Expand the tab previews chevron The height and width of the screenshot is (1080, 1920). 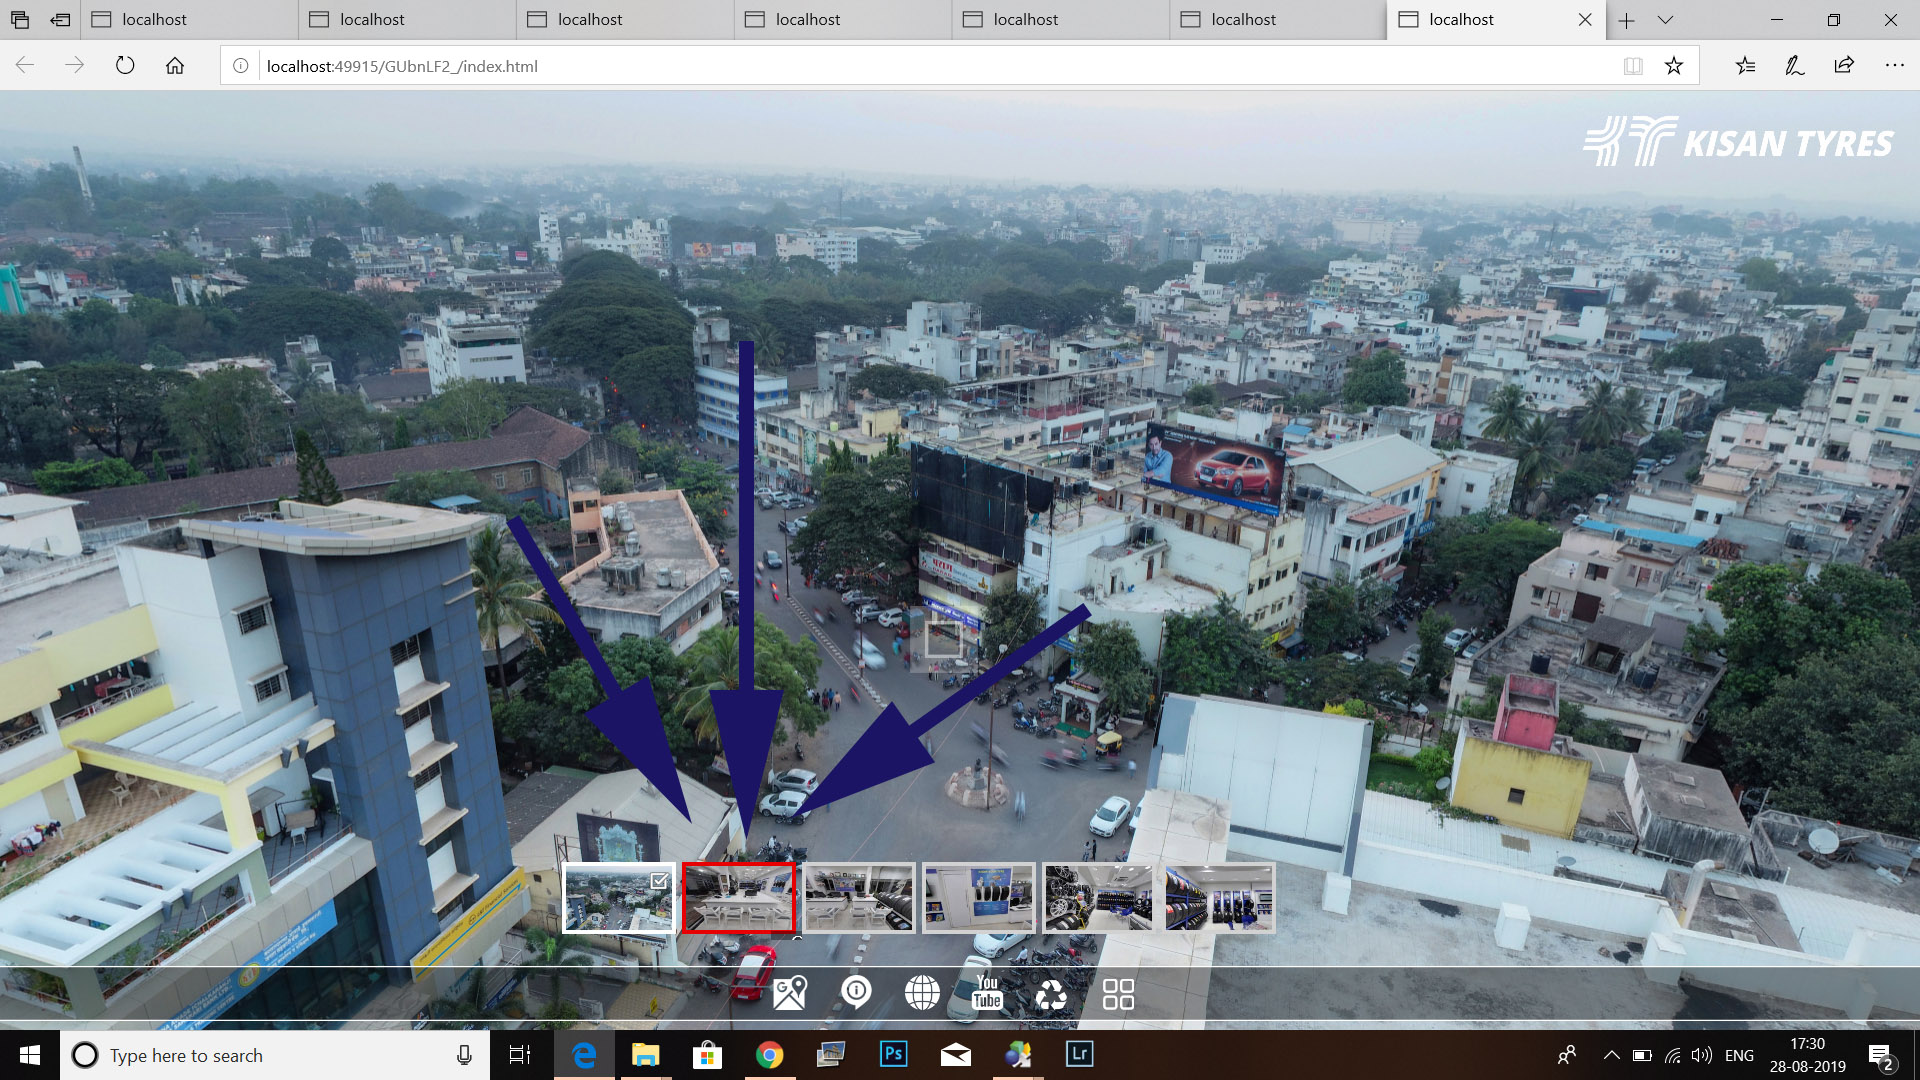pyautogui.click(x=1665, y=20)
